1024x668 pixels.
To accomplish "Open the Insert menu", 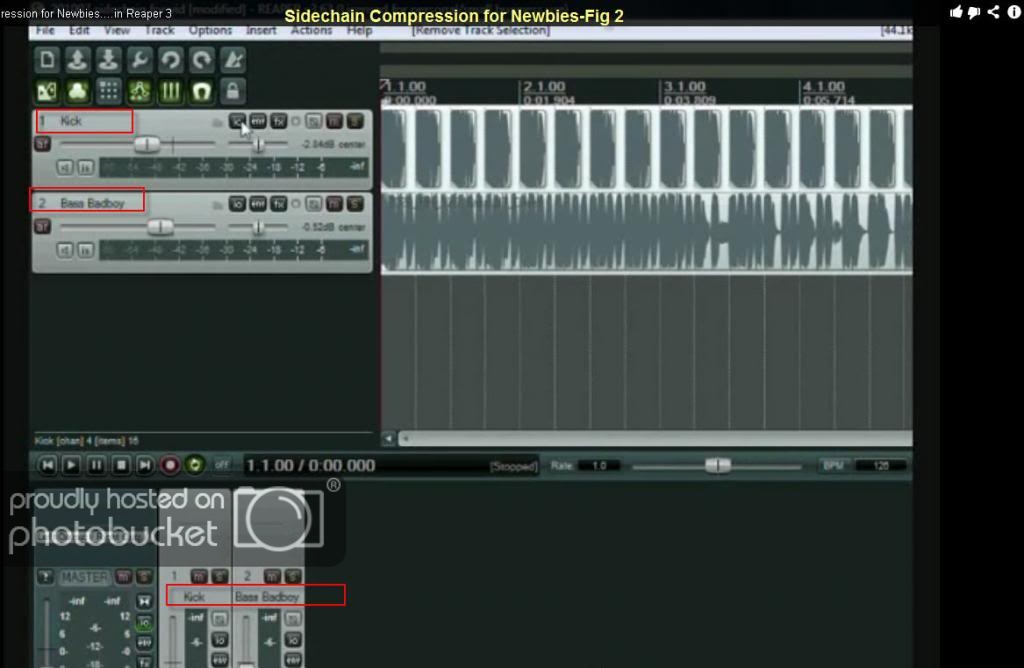I will (x=261, y=31).
